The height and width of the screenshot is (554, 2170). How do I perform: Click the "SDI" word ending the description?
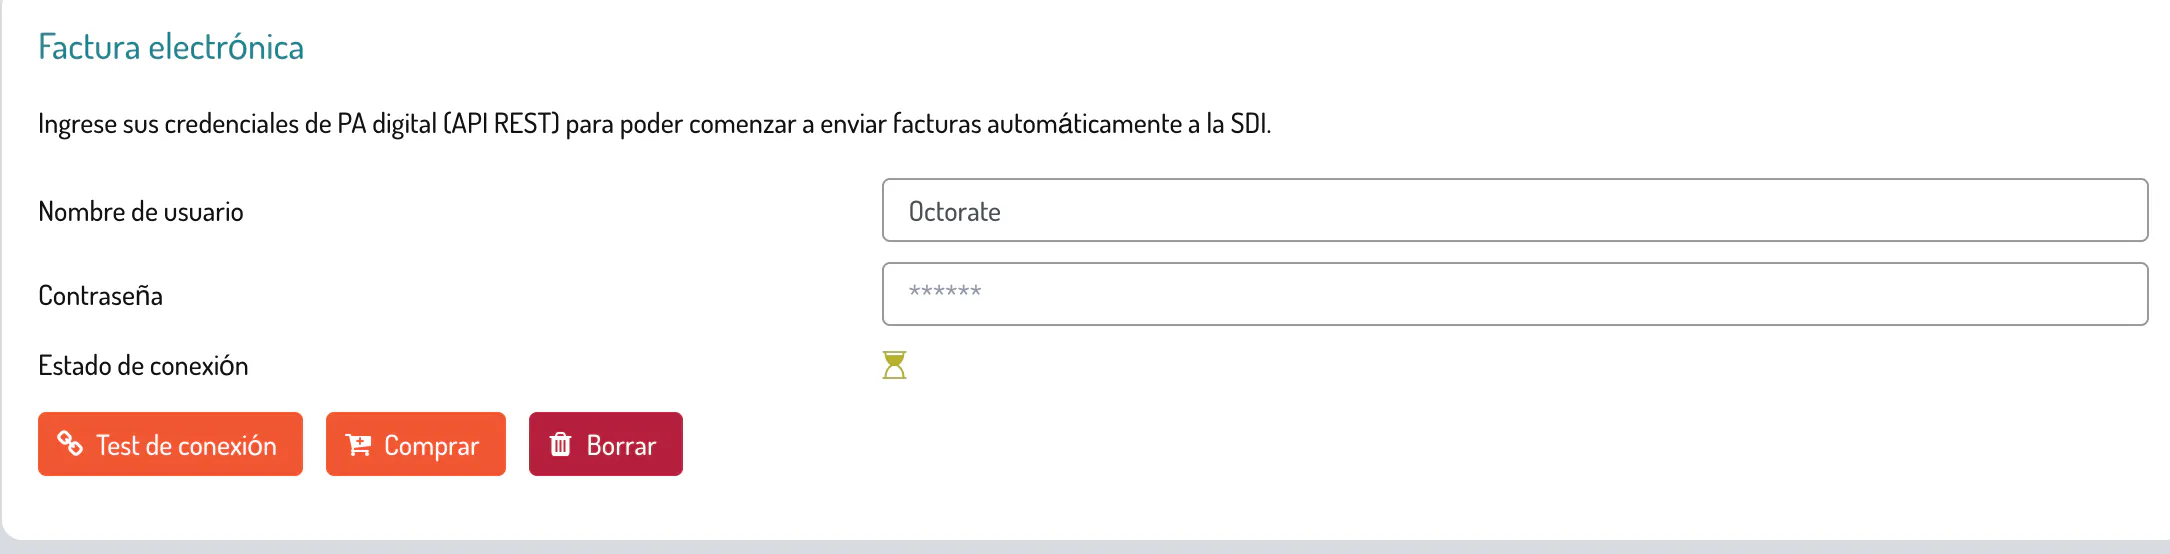[1249, 124]
